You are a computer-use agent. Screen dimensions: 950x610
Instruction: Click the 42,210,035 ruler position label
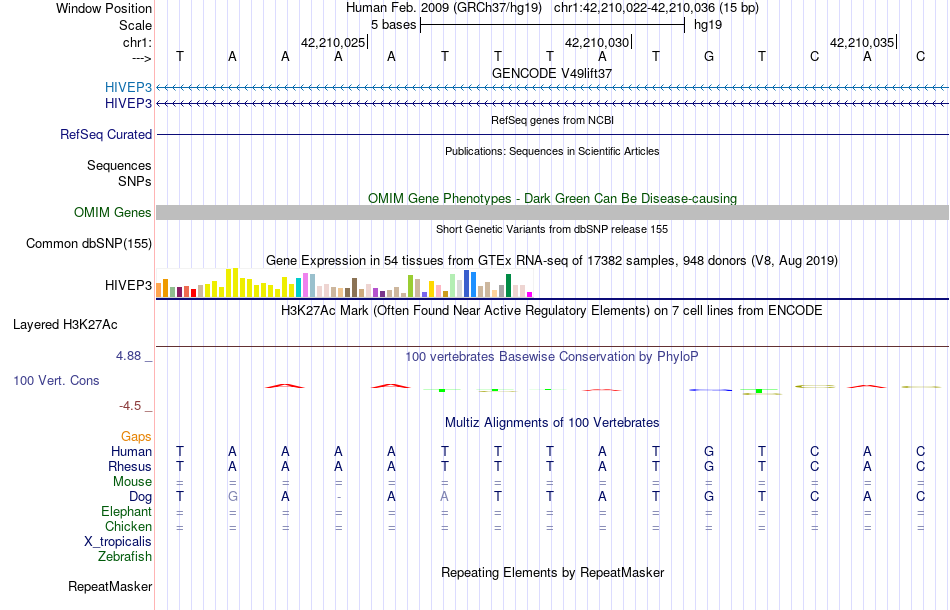862,42
